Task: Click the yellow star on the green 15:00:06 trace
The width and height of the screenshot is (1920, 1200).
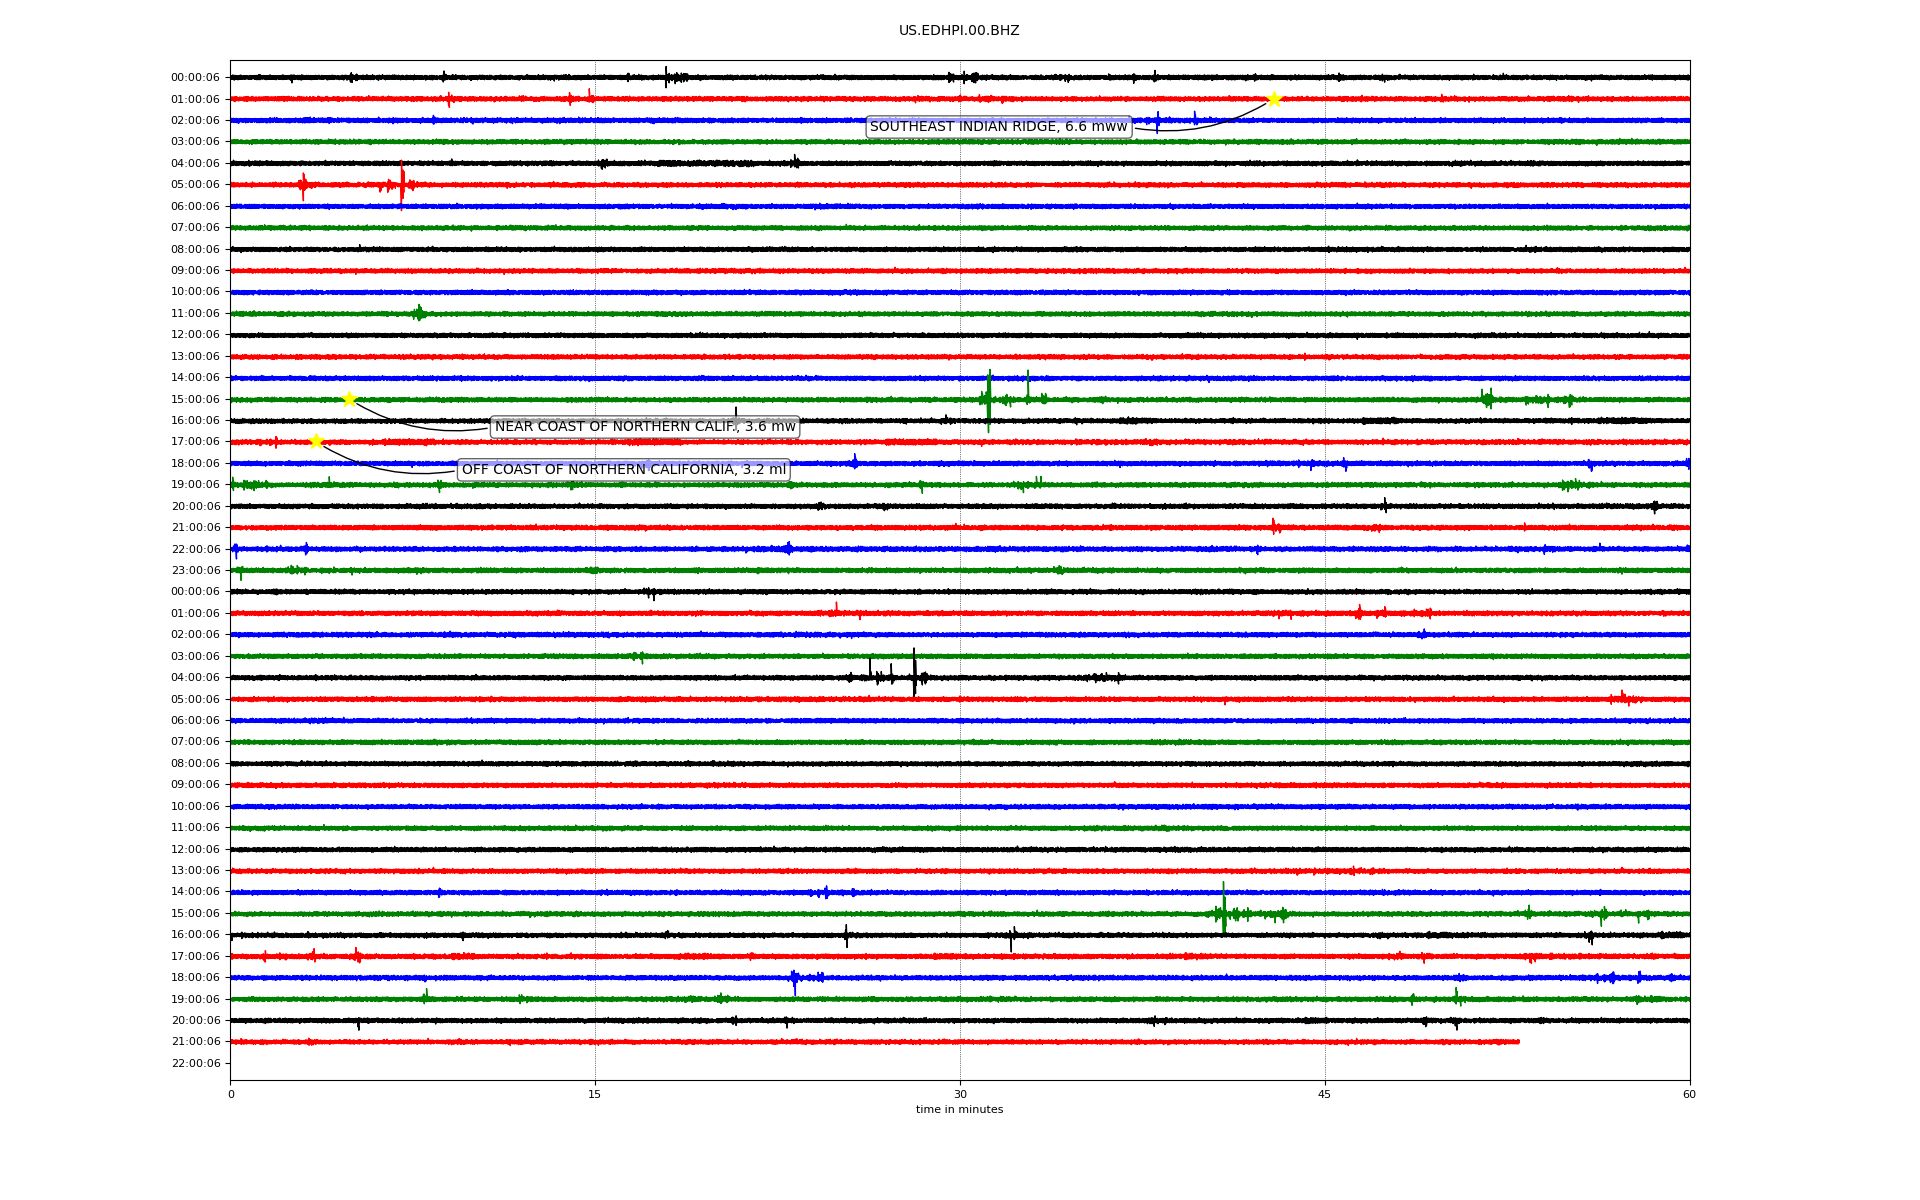Action: point(349,399)
